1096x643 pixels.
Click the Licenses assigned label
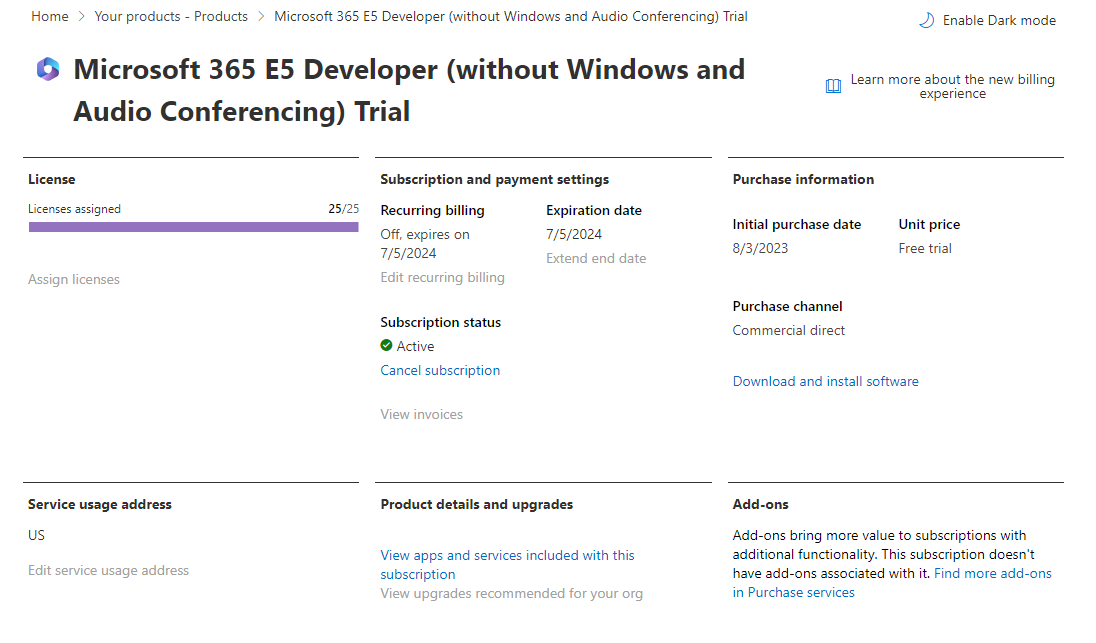click(x=74, y=209)
